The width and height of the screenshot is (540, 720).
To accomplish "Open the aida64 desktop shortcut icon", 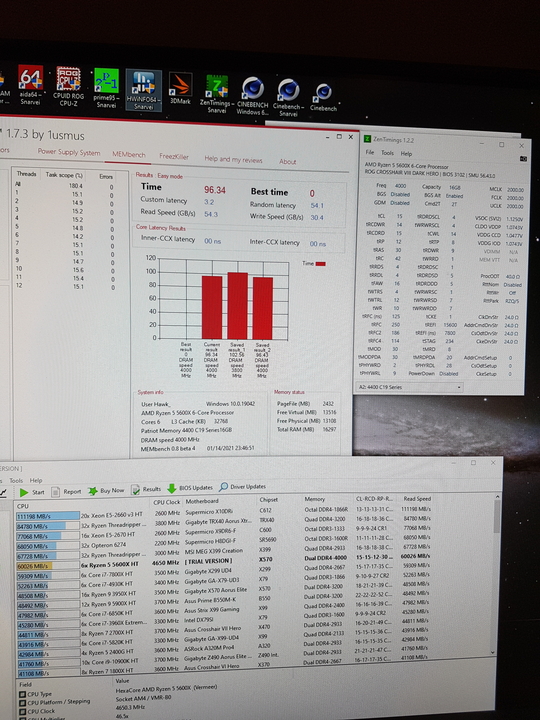I will pos(30,85).
